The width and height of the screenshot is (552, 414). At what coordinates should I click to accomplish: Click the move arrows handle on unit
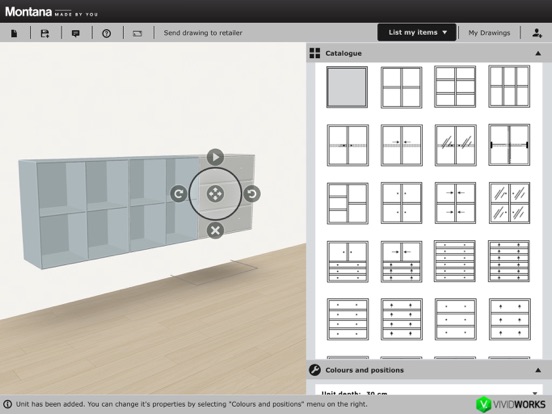tap(215, 194)
